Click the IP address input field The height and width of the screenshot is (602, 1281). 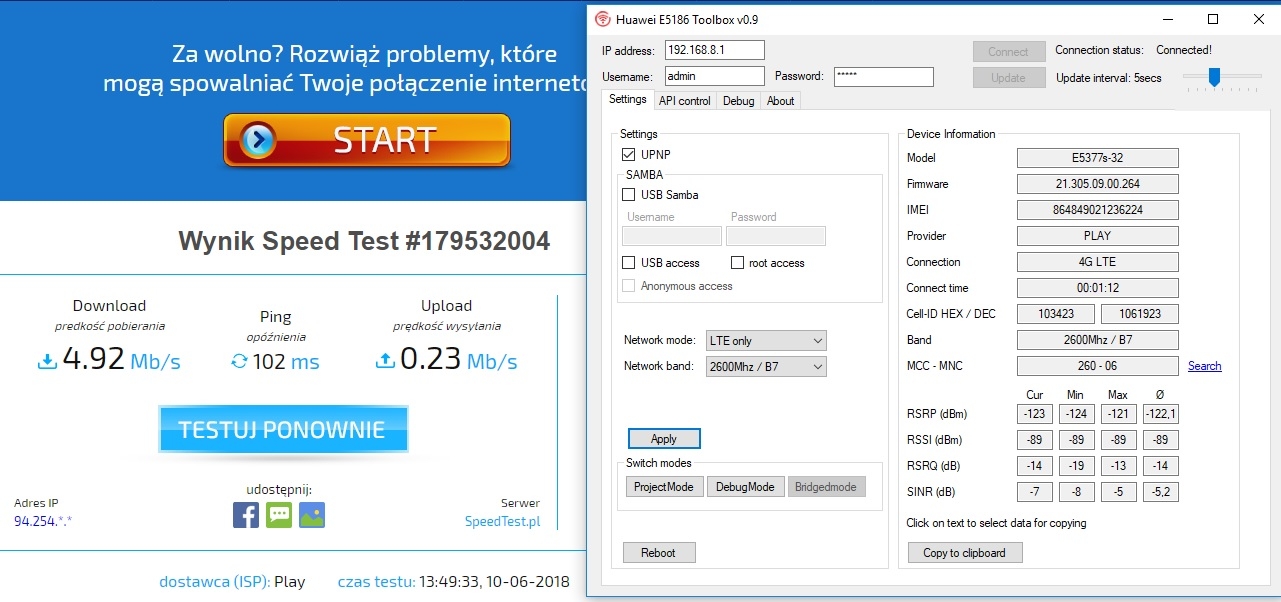click(714, 50)
